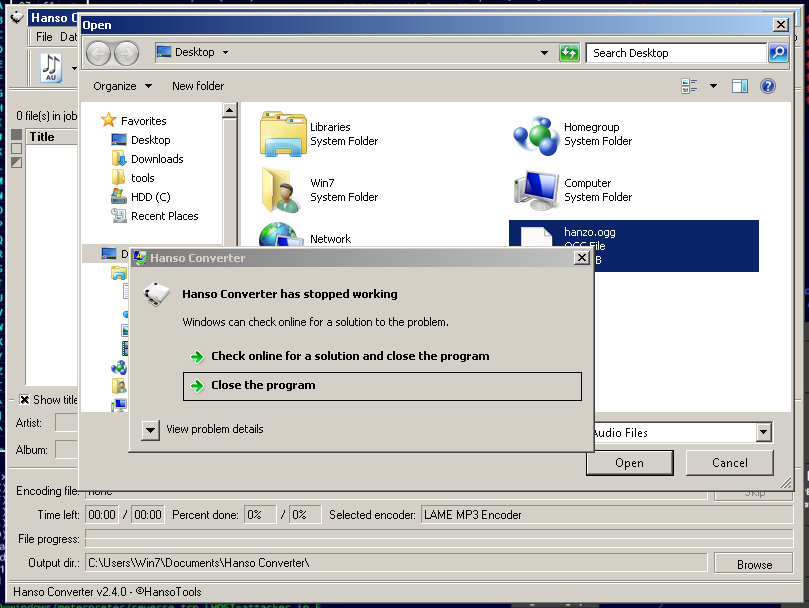Open the address bar history dropdown
The image size is (809, 608).
[x=544, y=53]
